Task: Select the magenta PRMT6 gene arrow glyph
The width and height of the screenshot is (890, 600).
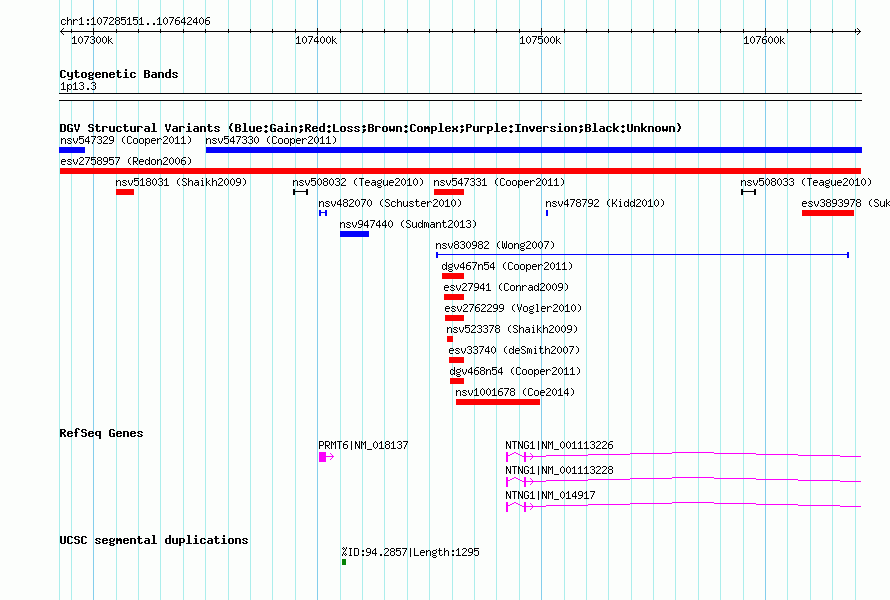Action: tap(326, 457)
